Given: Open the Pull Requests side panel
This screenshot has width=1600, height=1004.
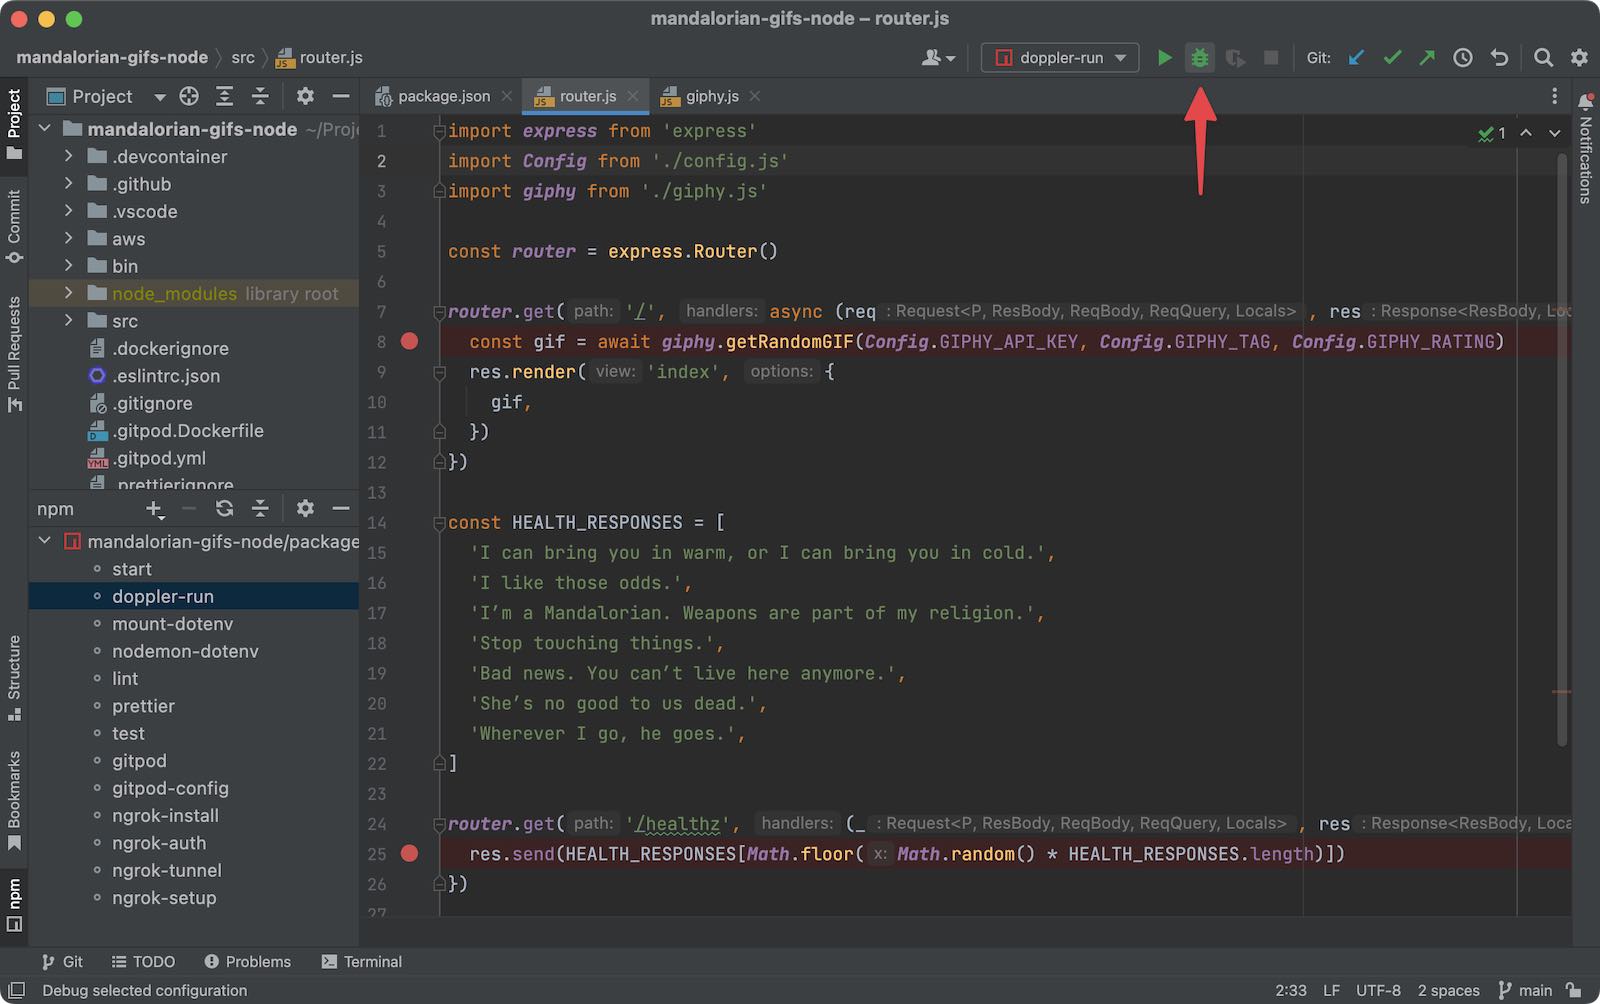Looking at the screenshot, I should click(x=14, y=354).
